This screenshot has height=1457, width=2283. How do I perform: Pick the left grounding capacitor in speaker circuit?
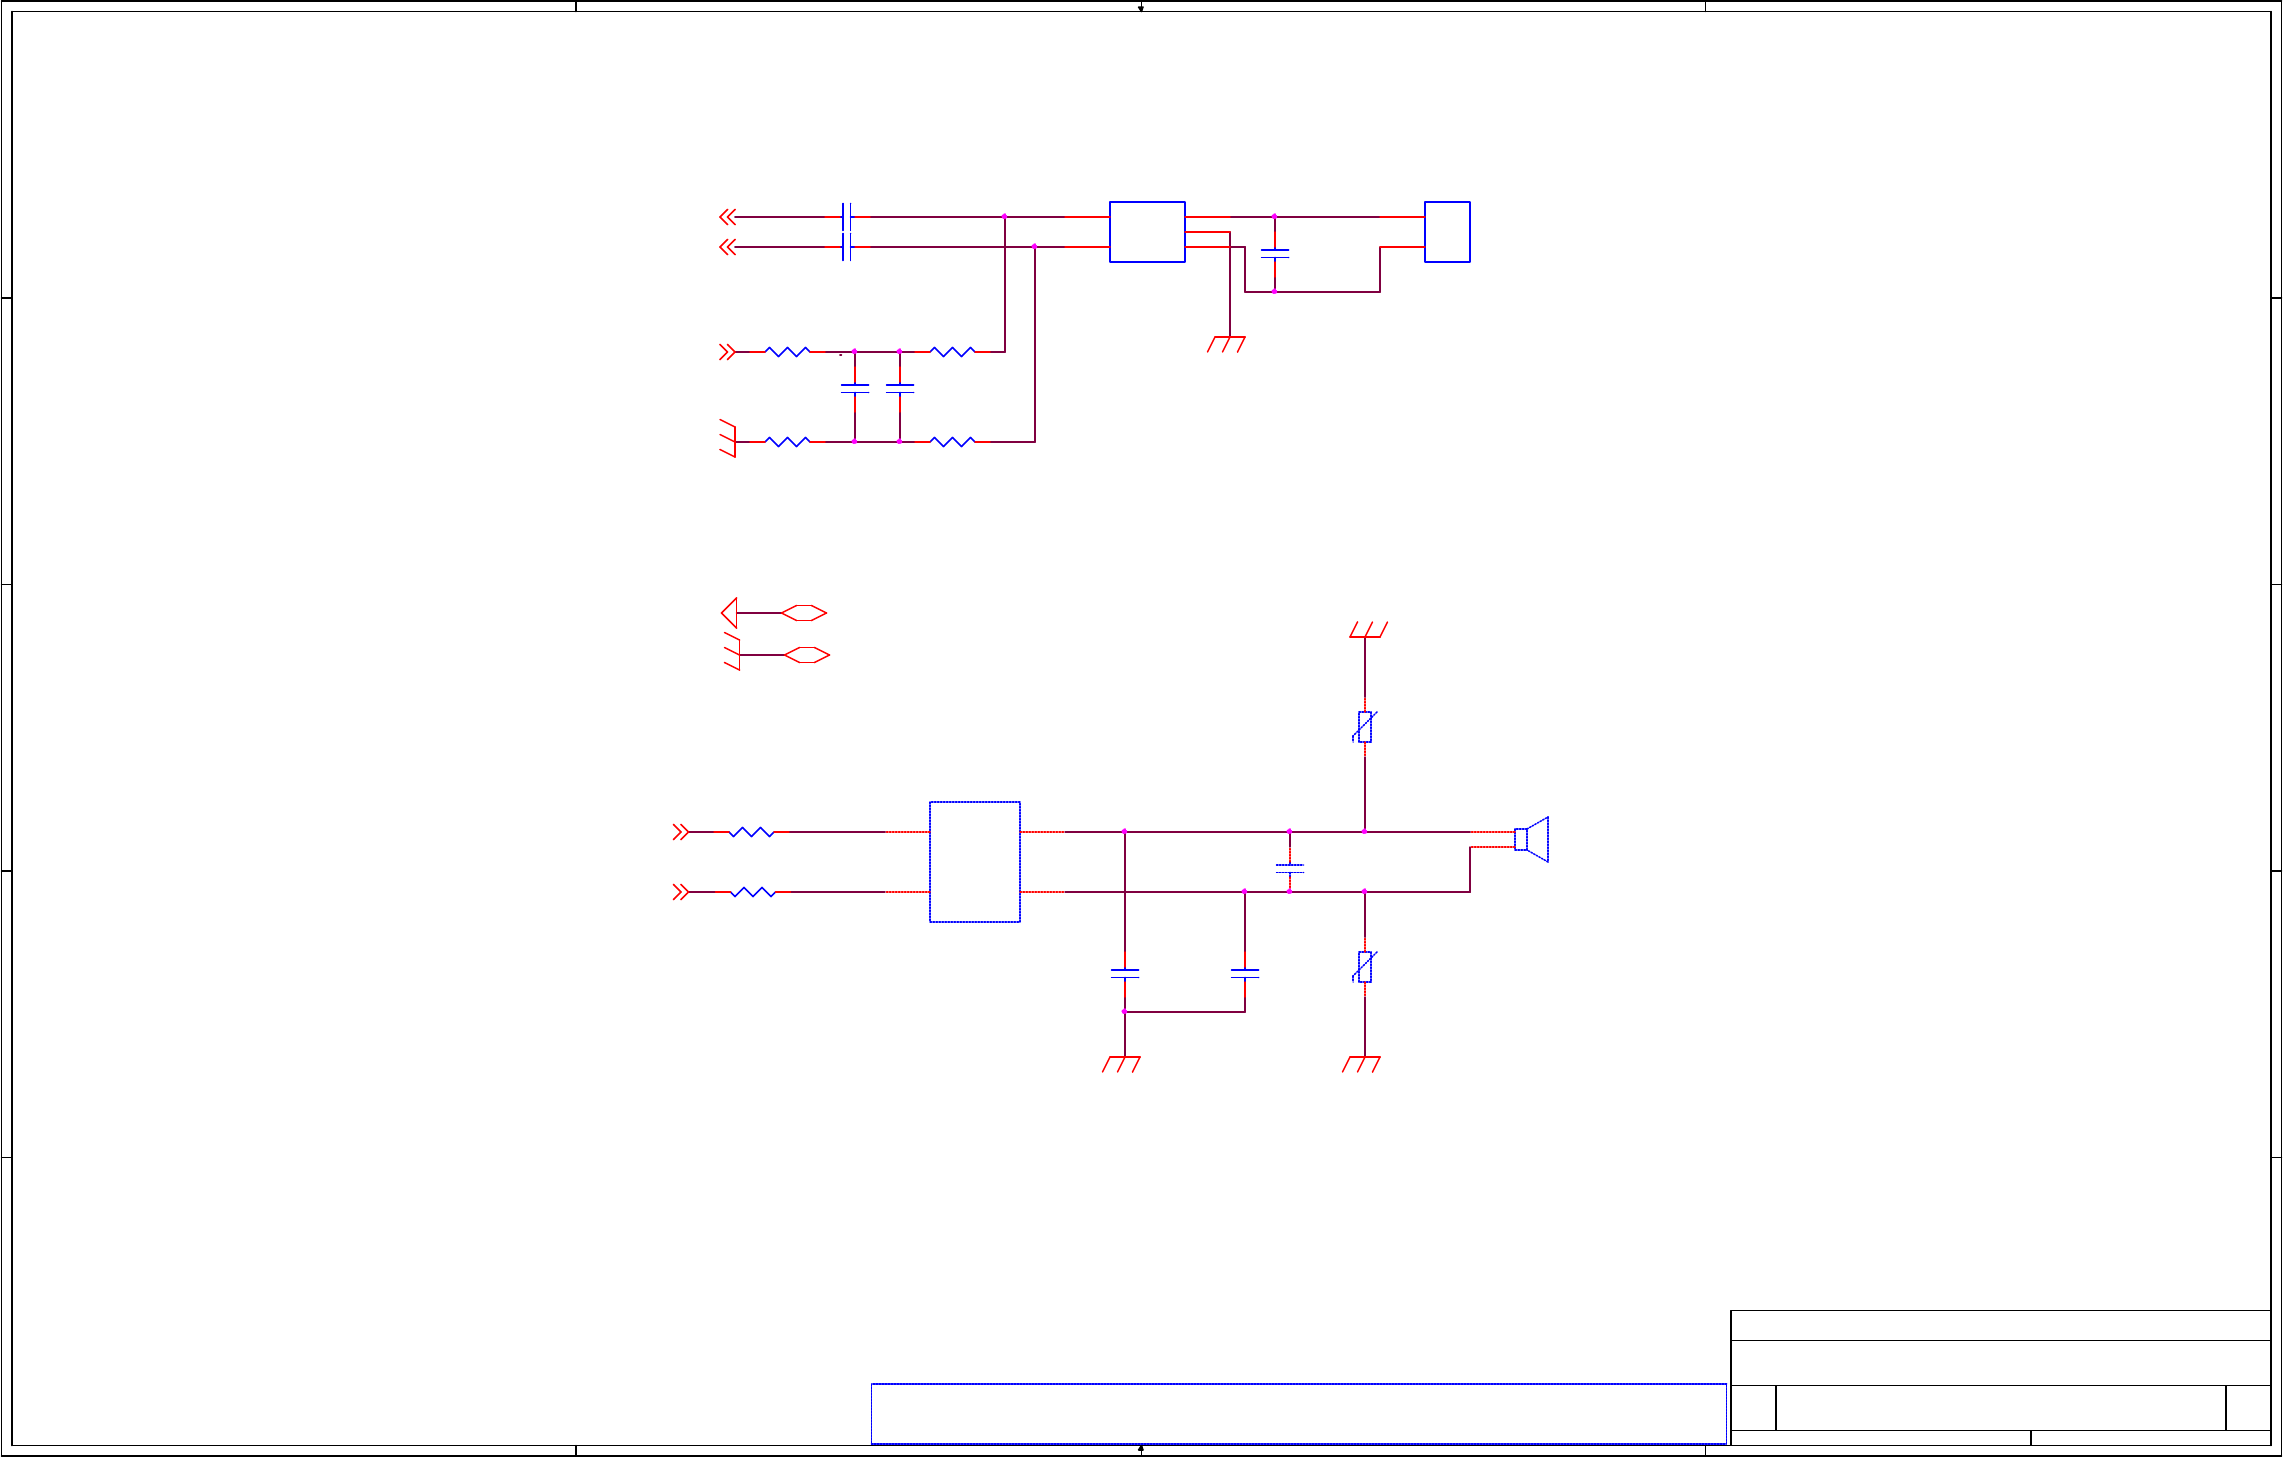[x=1125, y=973]
